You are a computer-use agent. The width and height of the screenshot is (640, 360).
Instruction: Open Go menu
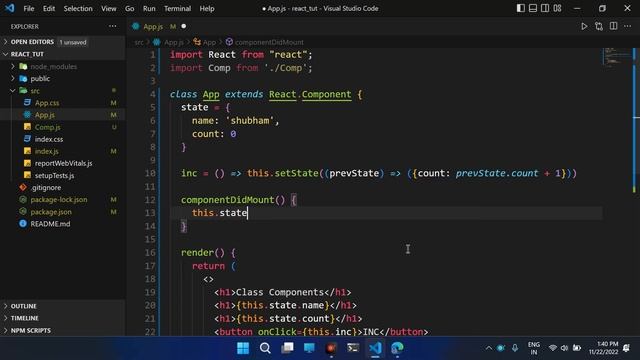pos(129,8)
